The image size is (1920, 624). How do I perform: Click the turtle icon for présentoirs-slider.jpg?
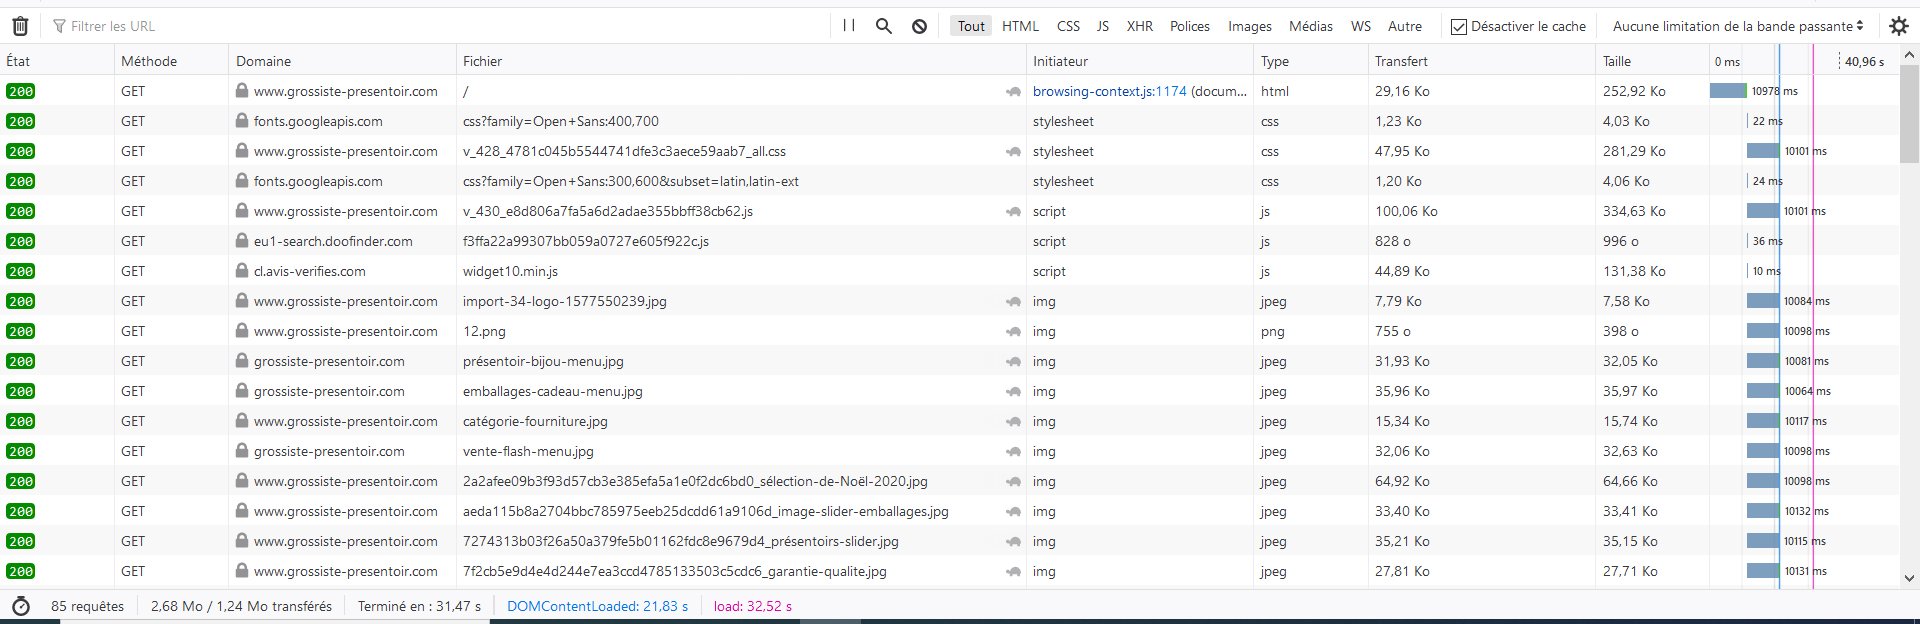1013,541
